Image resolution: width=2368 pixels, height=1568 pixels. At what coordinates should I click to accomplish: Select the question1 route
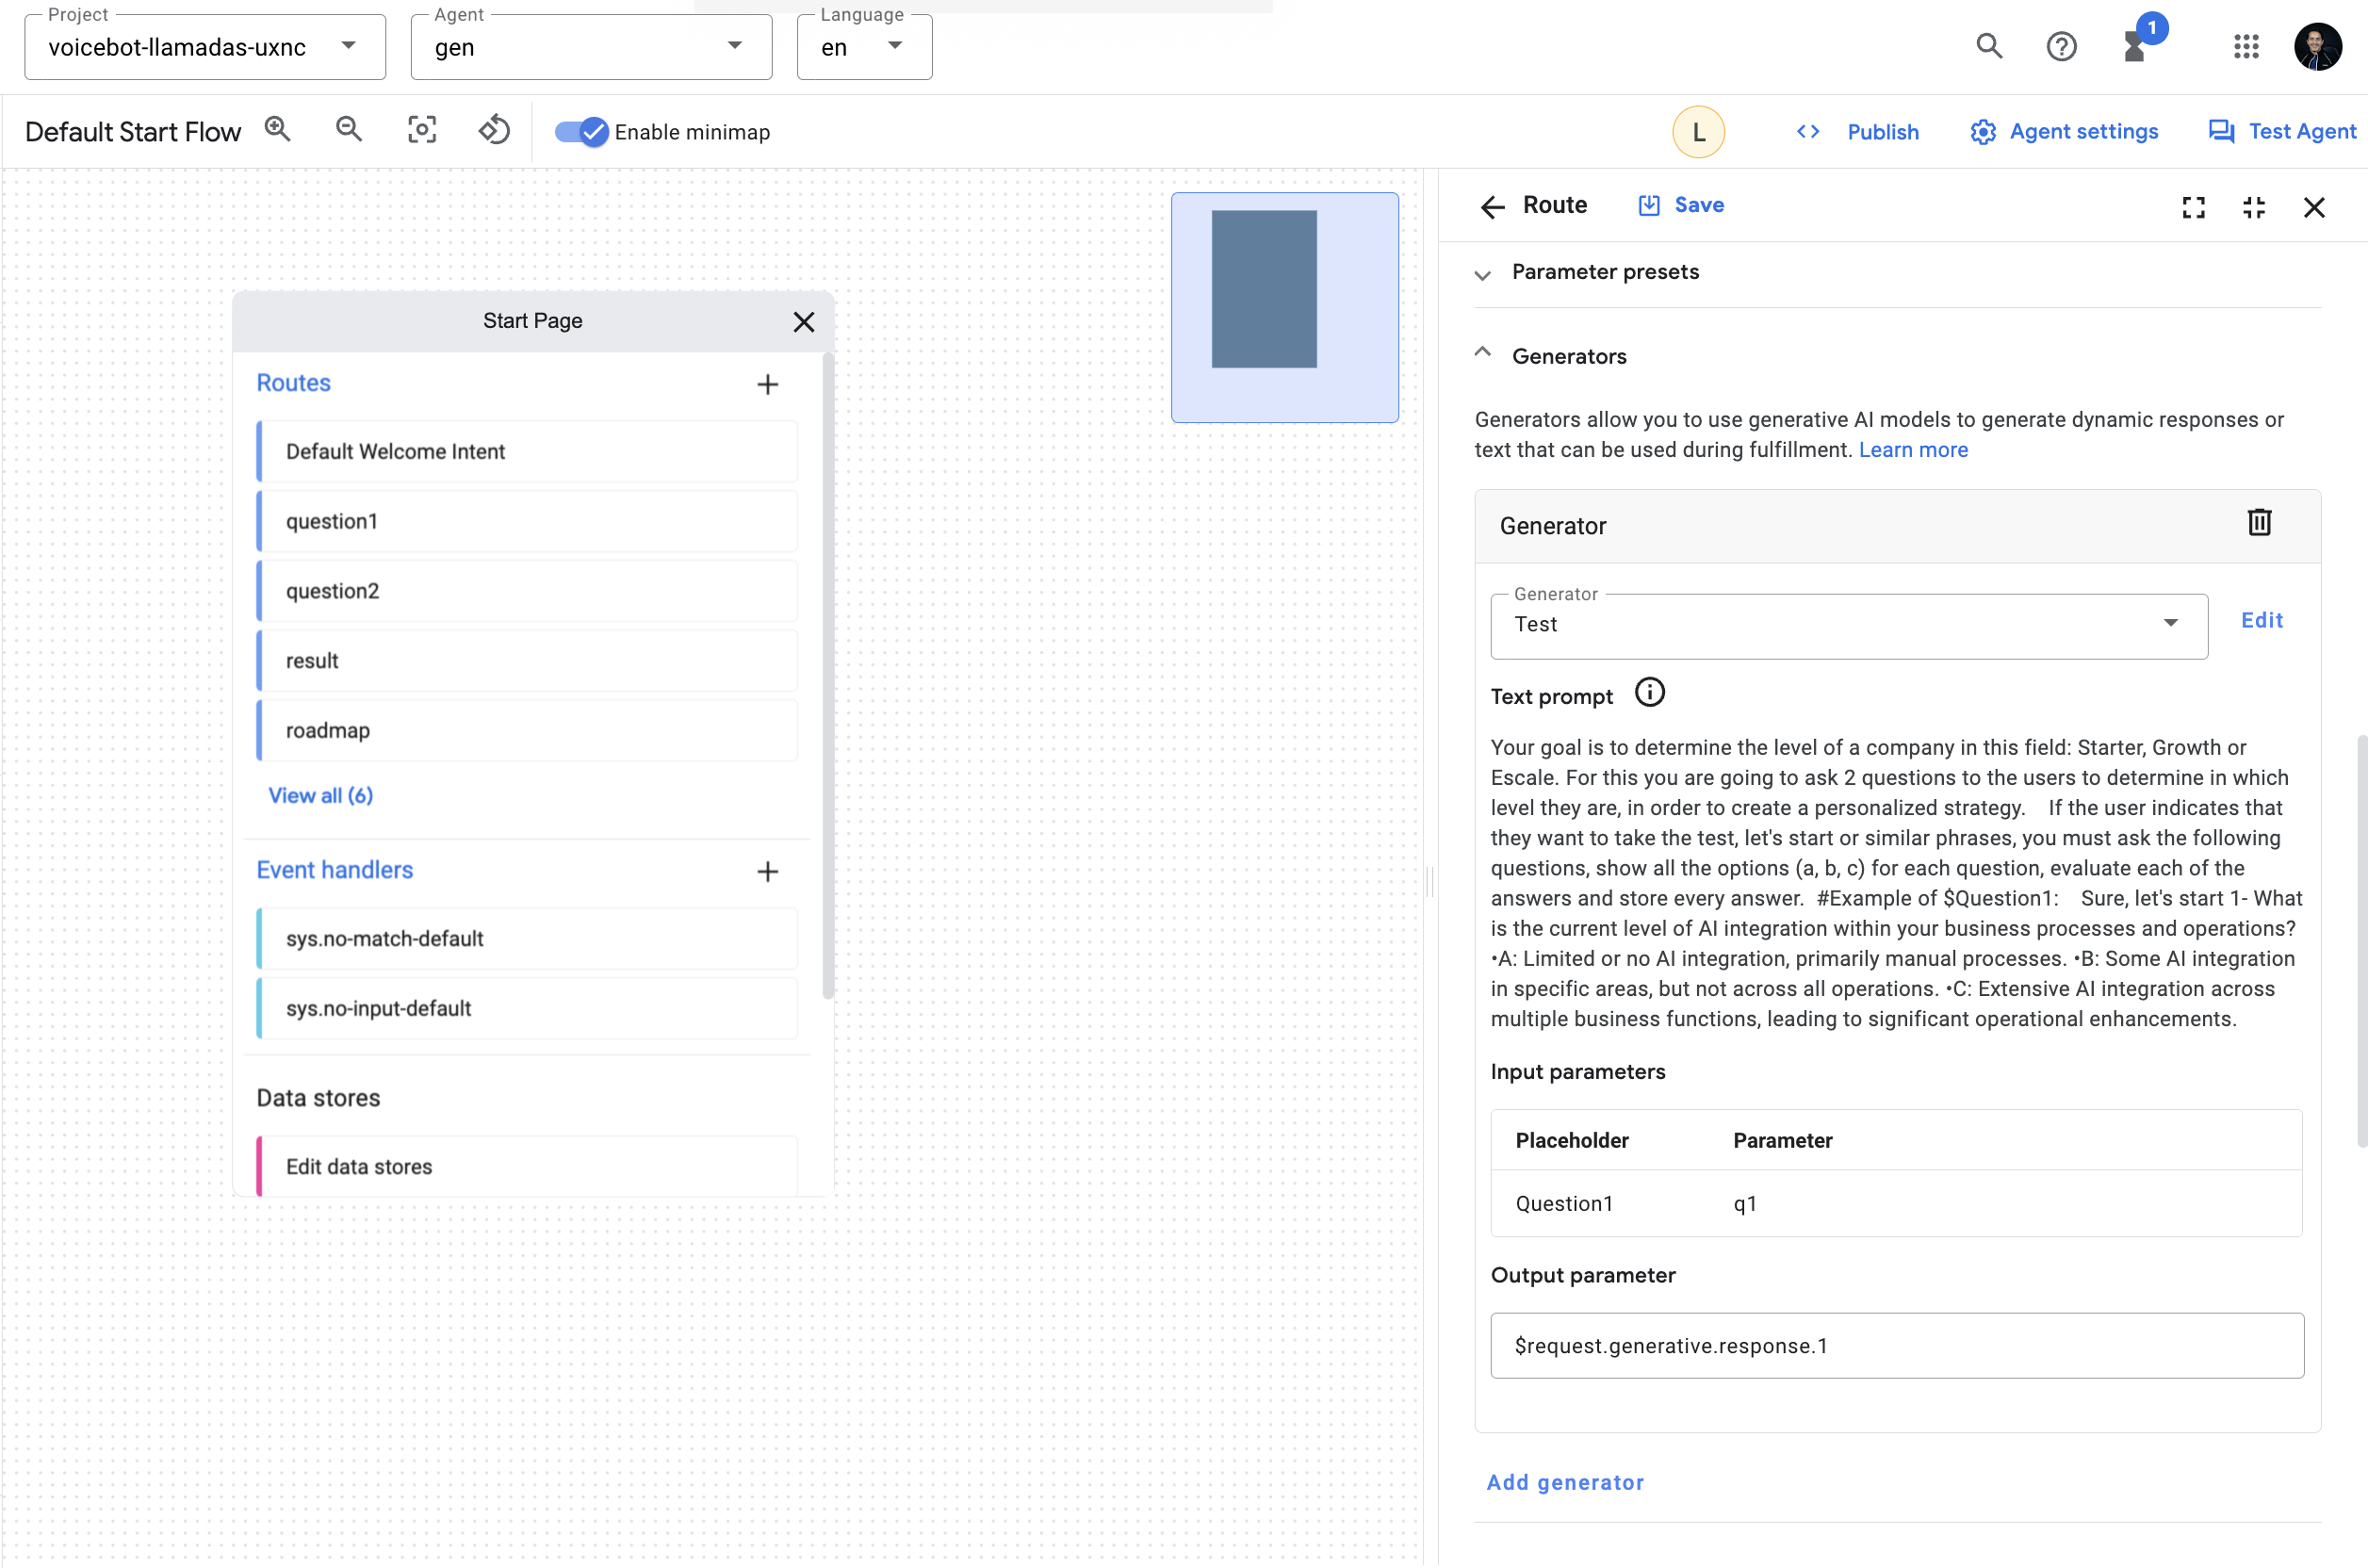(527, 521)
